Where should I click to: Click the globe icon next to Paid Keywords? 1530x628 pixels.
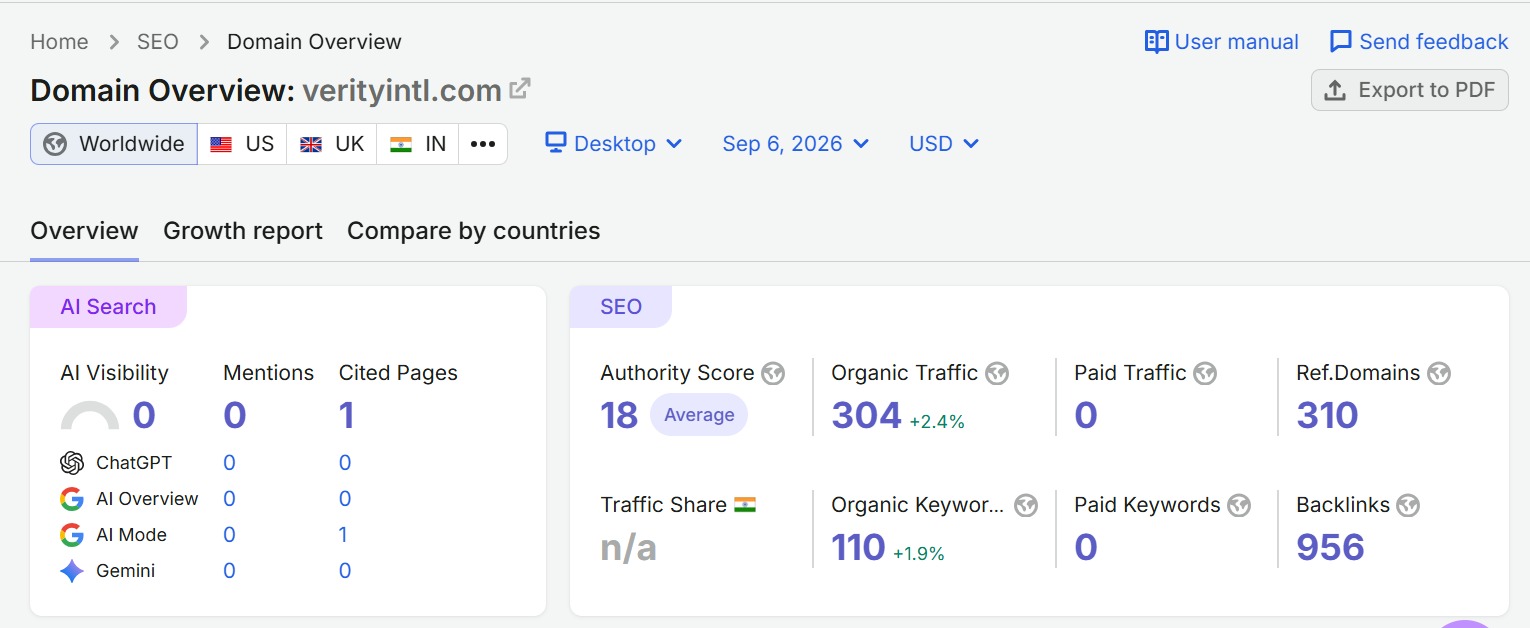coord(1239,506)
